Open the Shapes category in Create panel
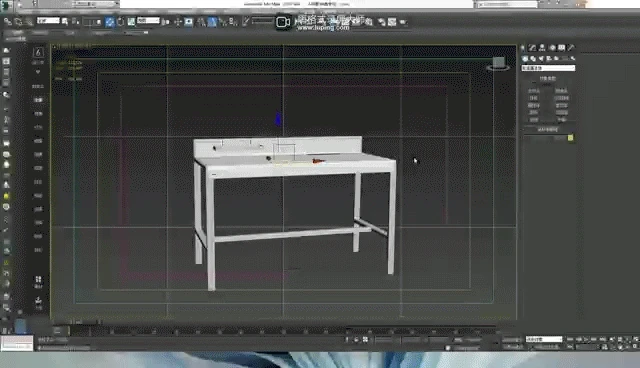This screenshot has height=368, width=640. click(x=533, y=59)
